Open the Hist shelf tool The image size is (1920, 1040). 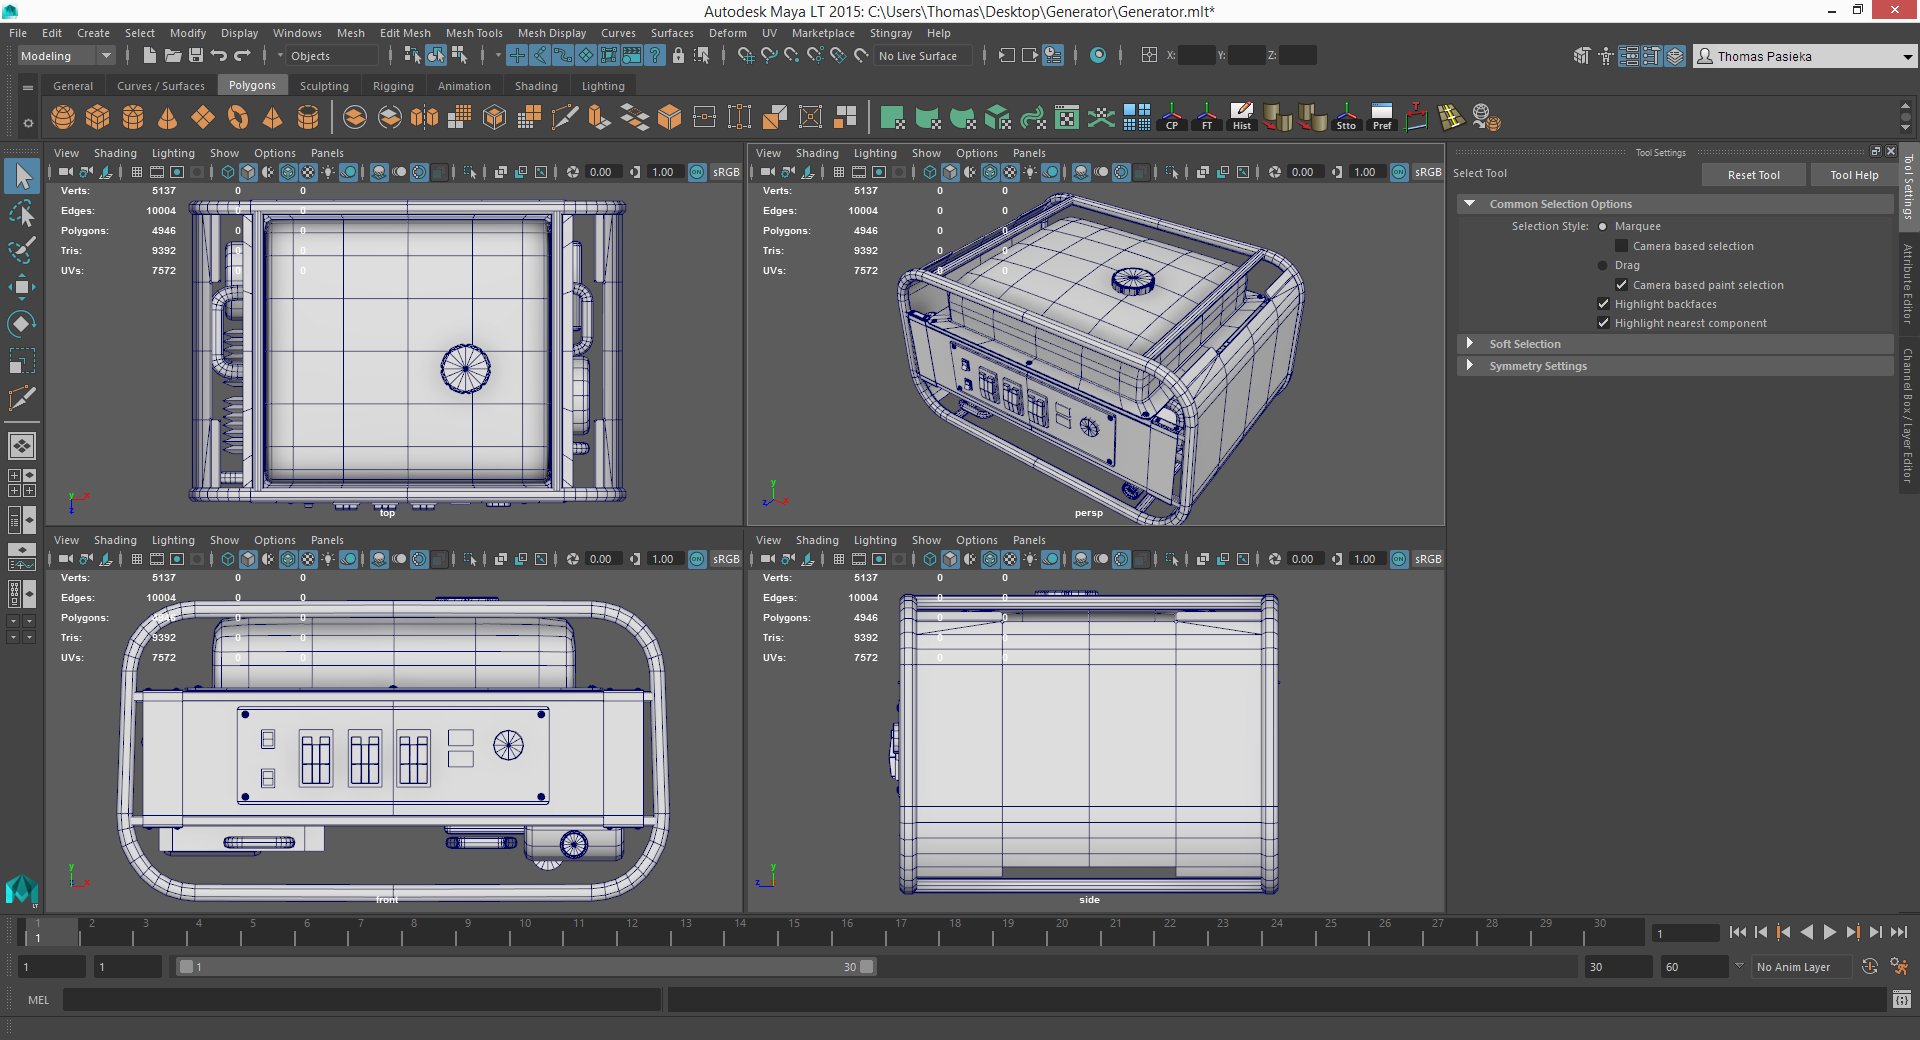[x=1240, y=117]
